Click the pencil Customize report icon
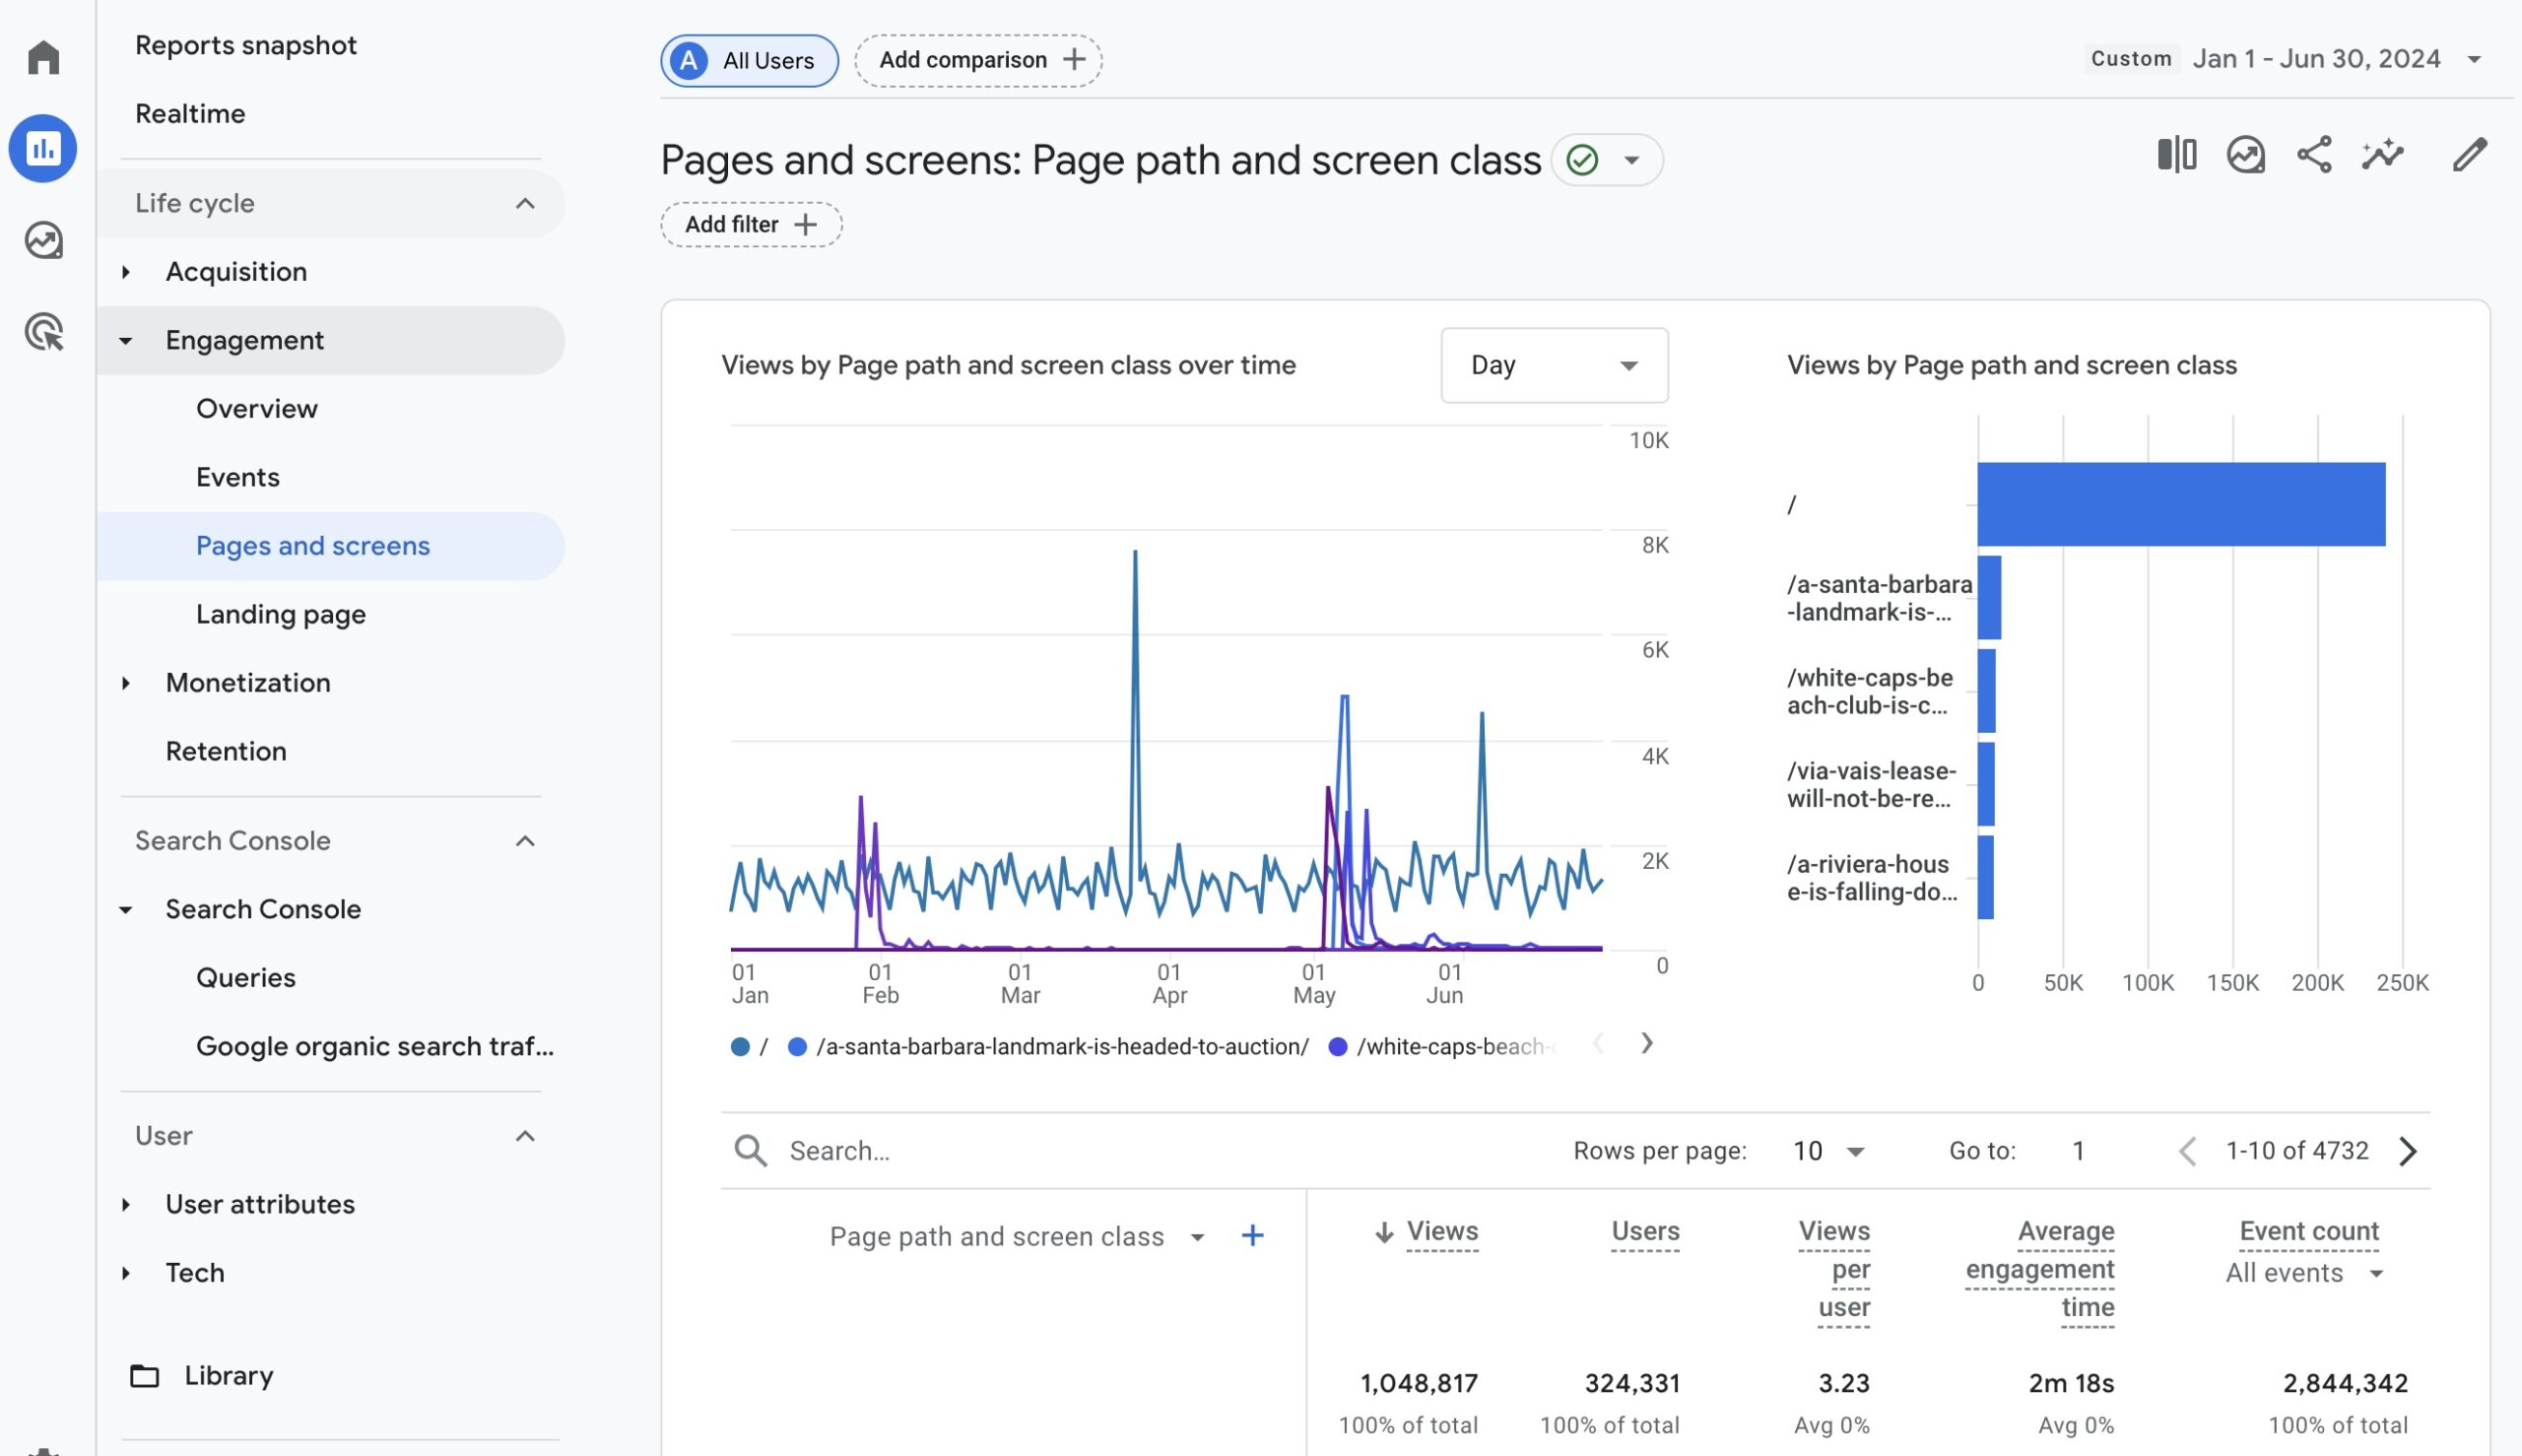The image size is (2522, 1456). tap(2469, 155)
